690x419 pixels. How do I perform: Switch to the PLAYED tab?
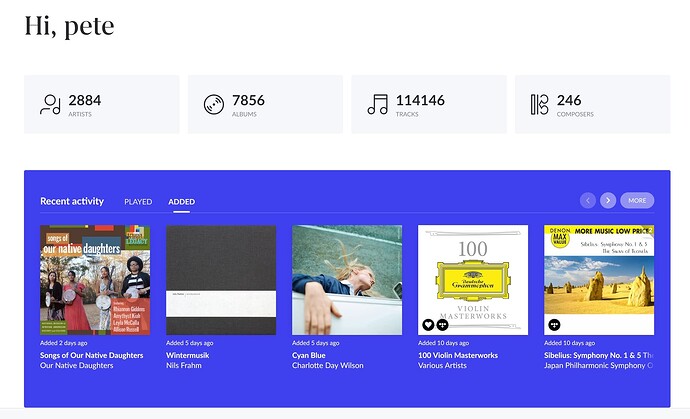(x=138, y=202)
